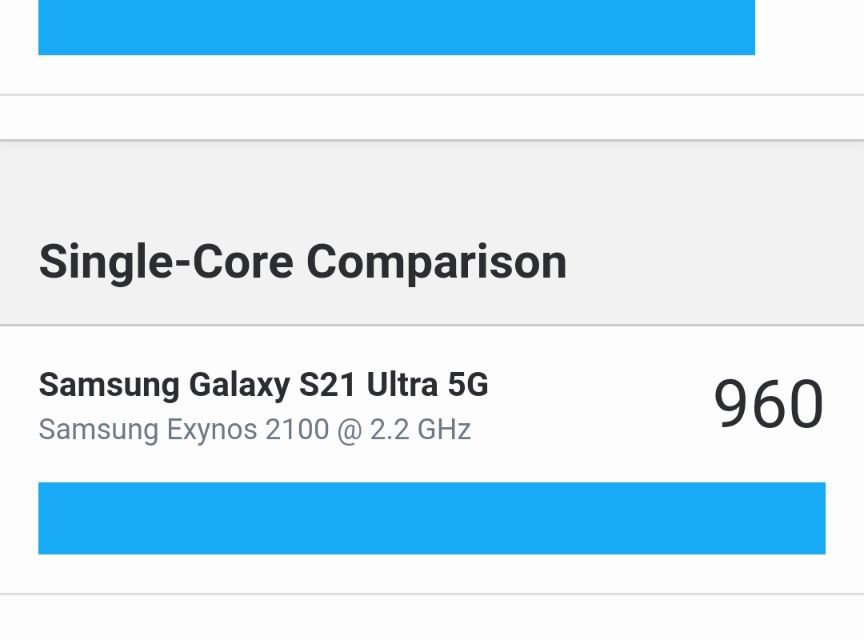Click the Samsung word in gray subtitle
This screenshot has width=864, height=640.
coord(98,430)
